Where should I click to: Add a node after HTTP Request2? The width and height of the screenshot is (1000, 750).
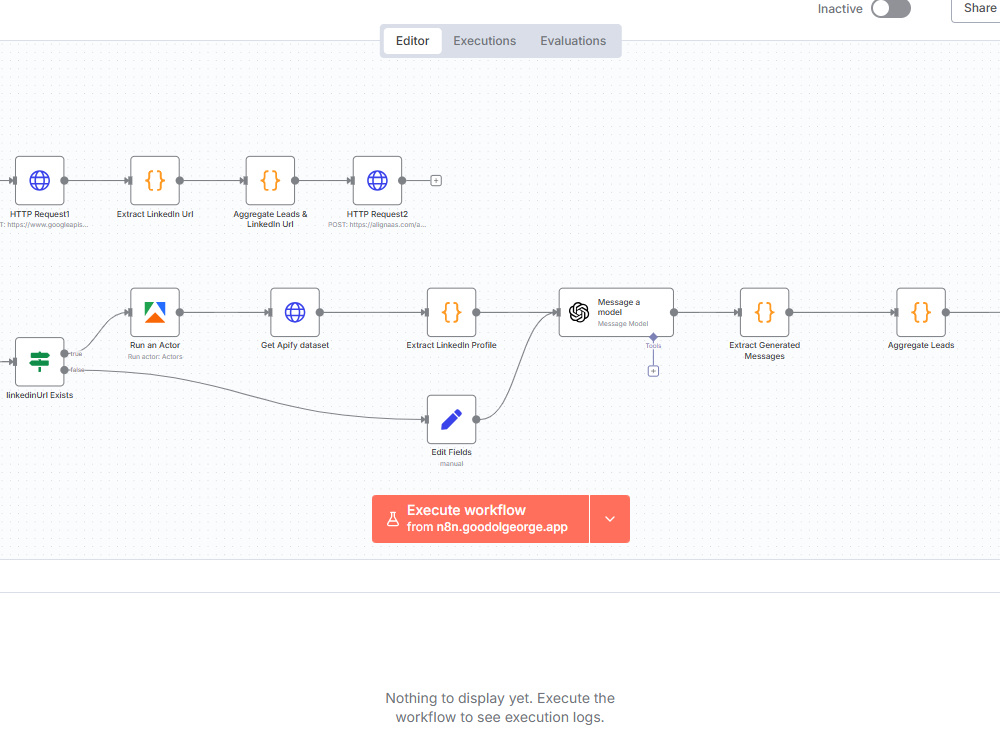tap(436, 180)
